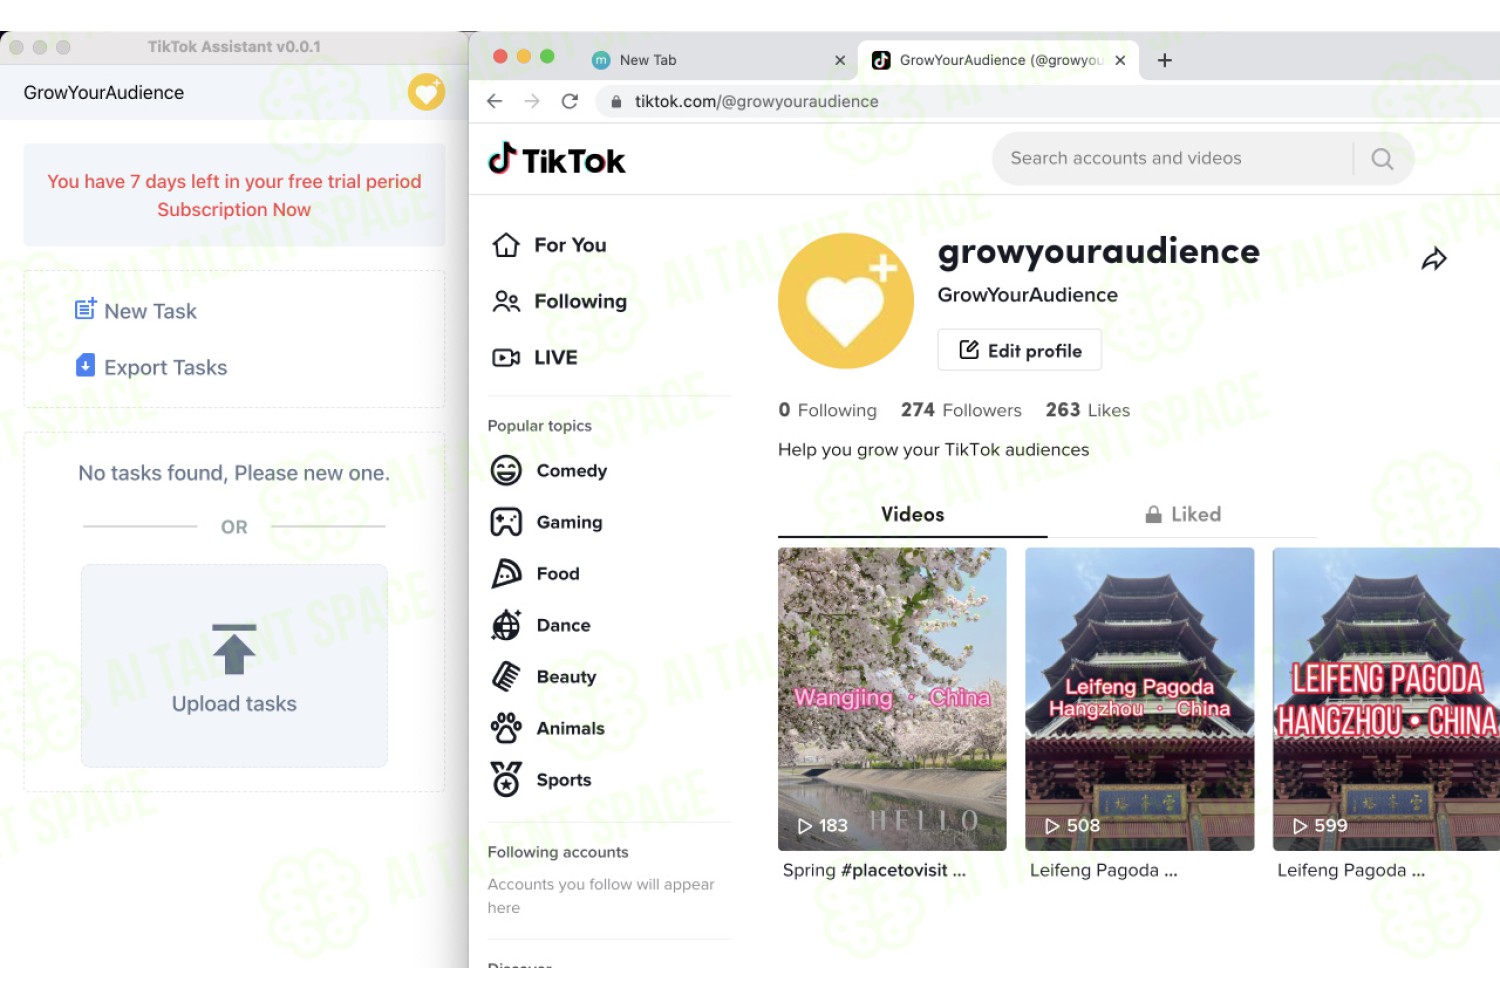Click the Comedy smiley icon
This screenshot has height=1000, width=1500.
click(506, 470)
